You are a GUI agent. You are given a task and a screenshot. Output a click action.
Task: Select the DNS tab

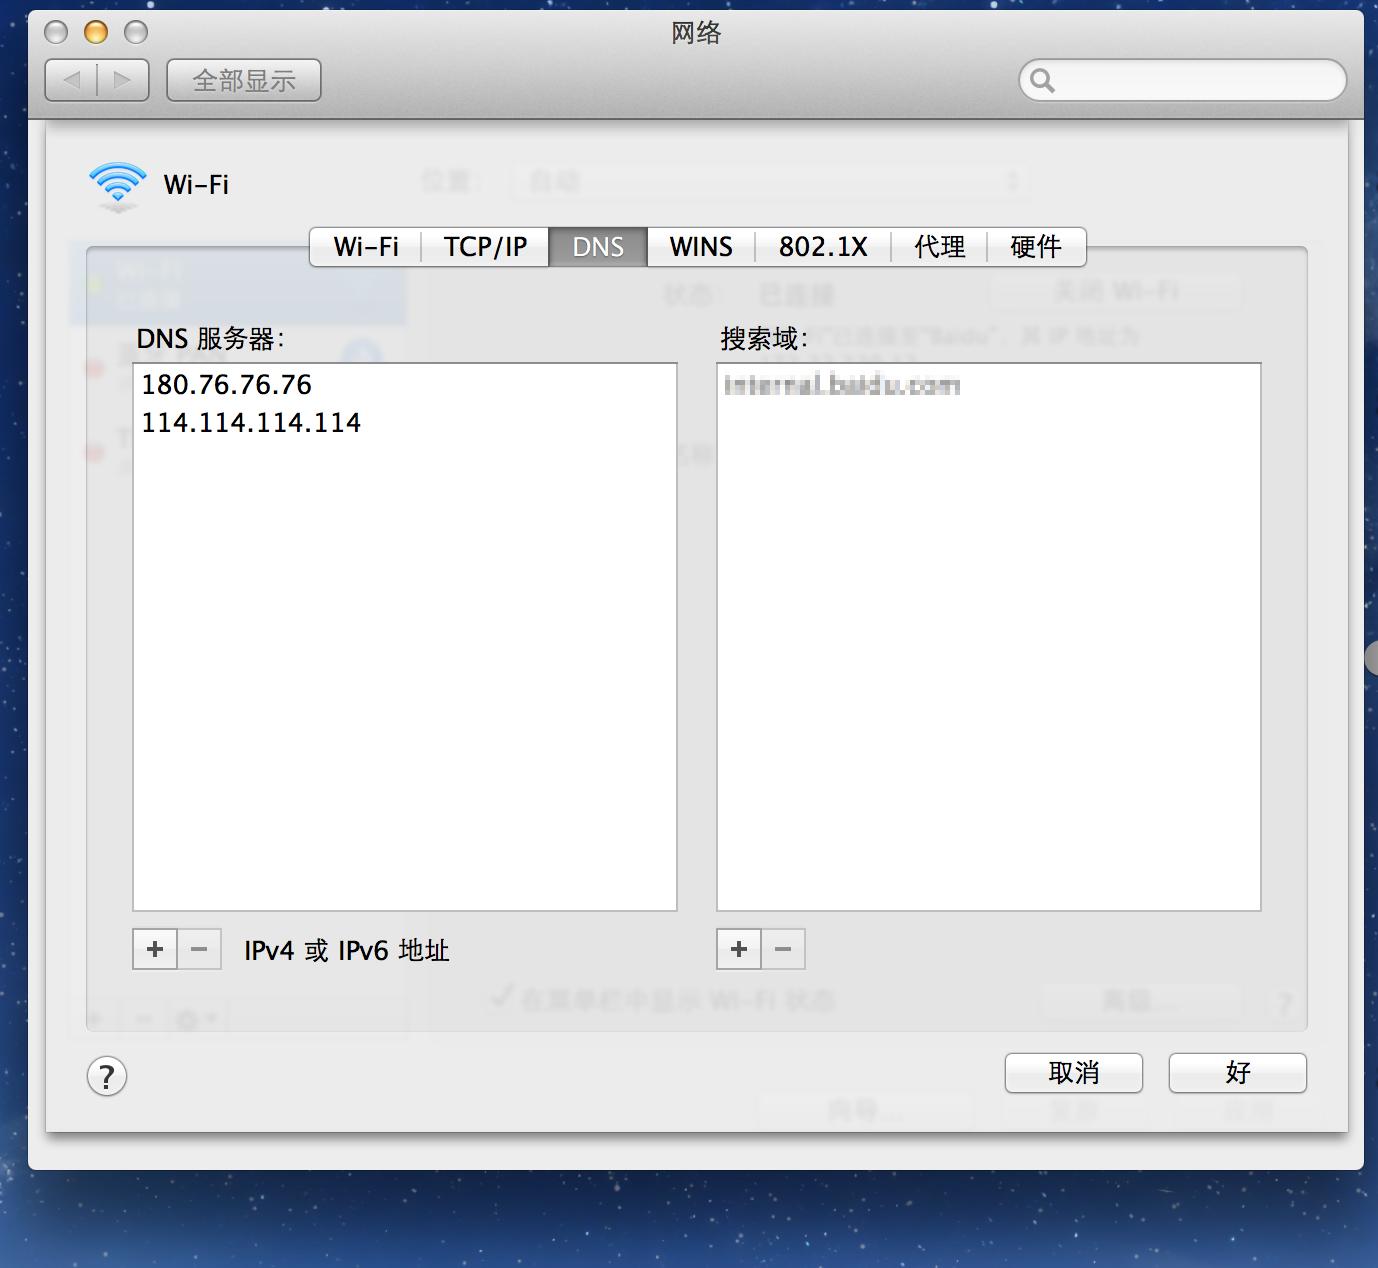click(598, 247)
